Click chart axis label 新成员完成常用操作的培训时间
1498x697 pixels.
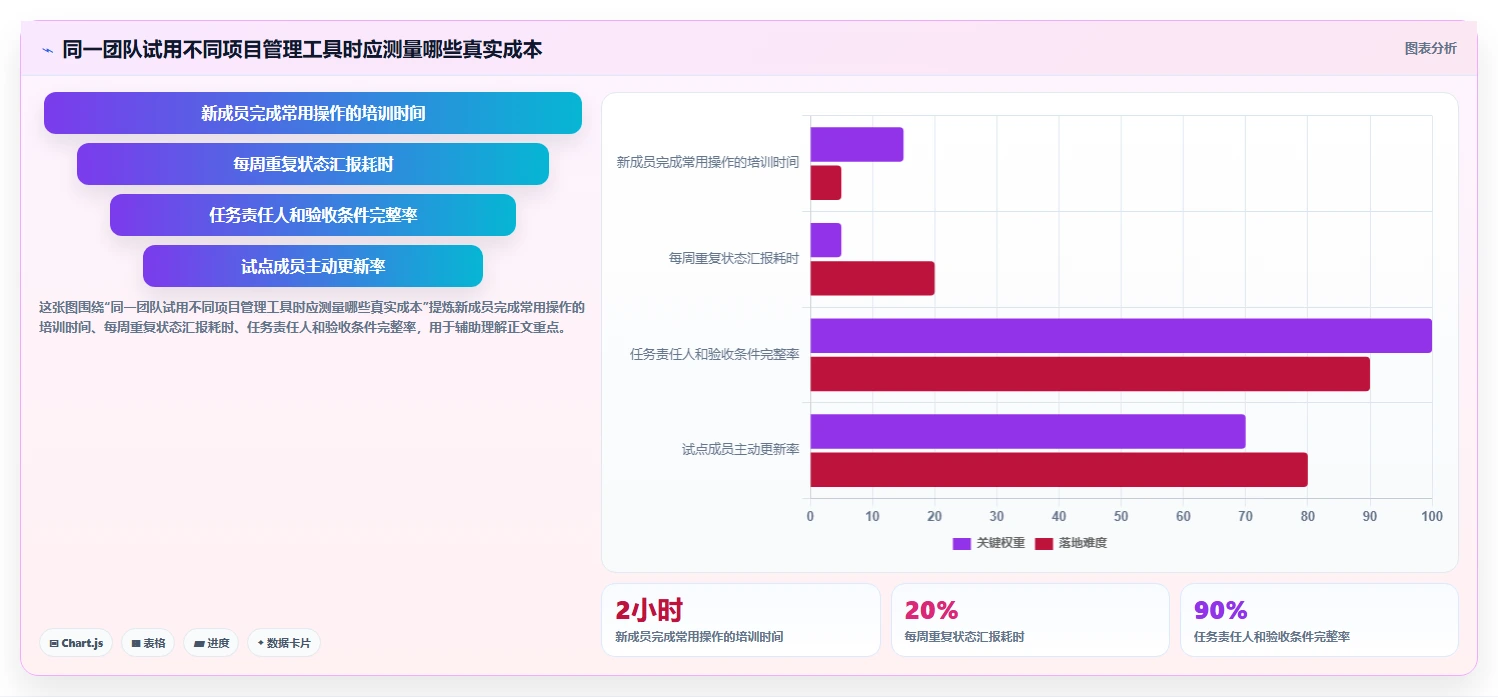tap(708, 162)
